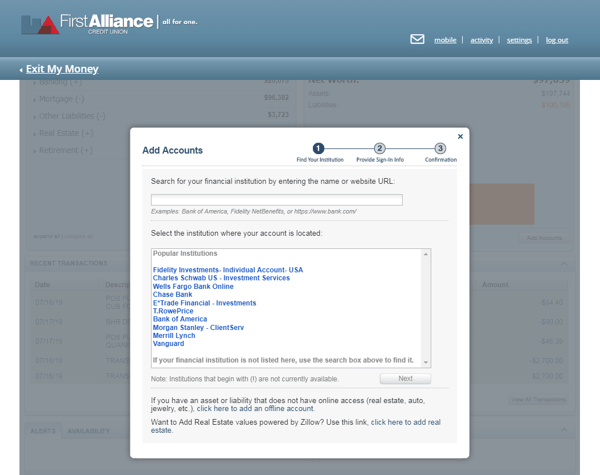Click the -$90.00 transaction amount
600x475 pixels.
point(551,322)
